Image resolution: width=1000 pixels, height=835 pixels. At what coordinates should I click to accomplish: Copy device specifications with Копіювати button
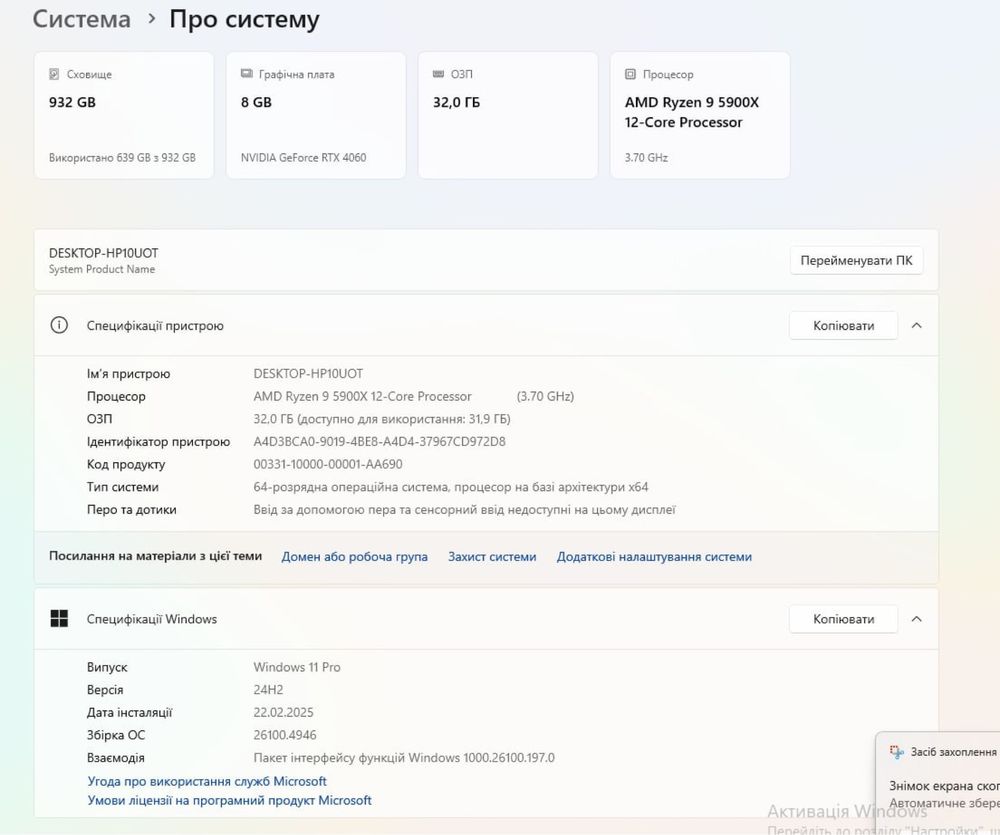(843, 325)
